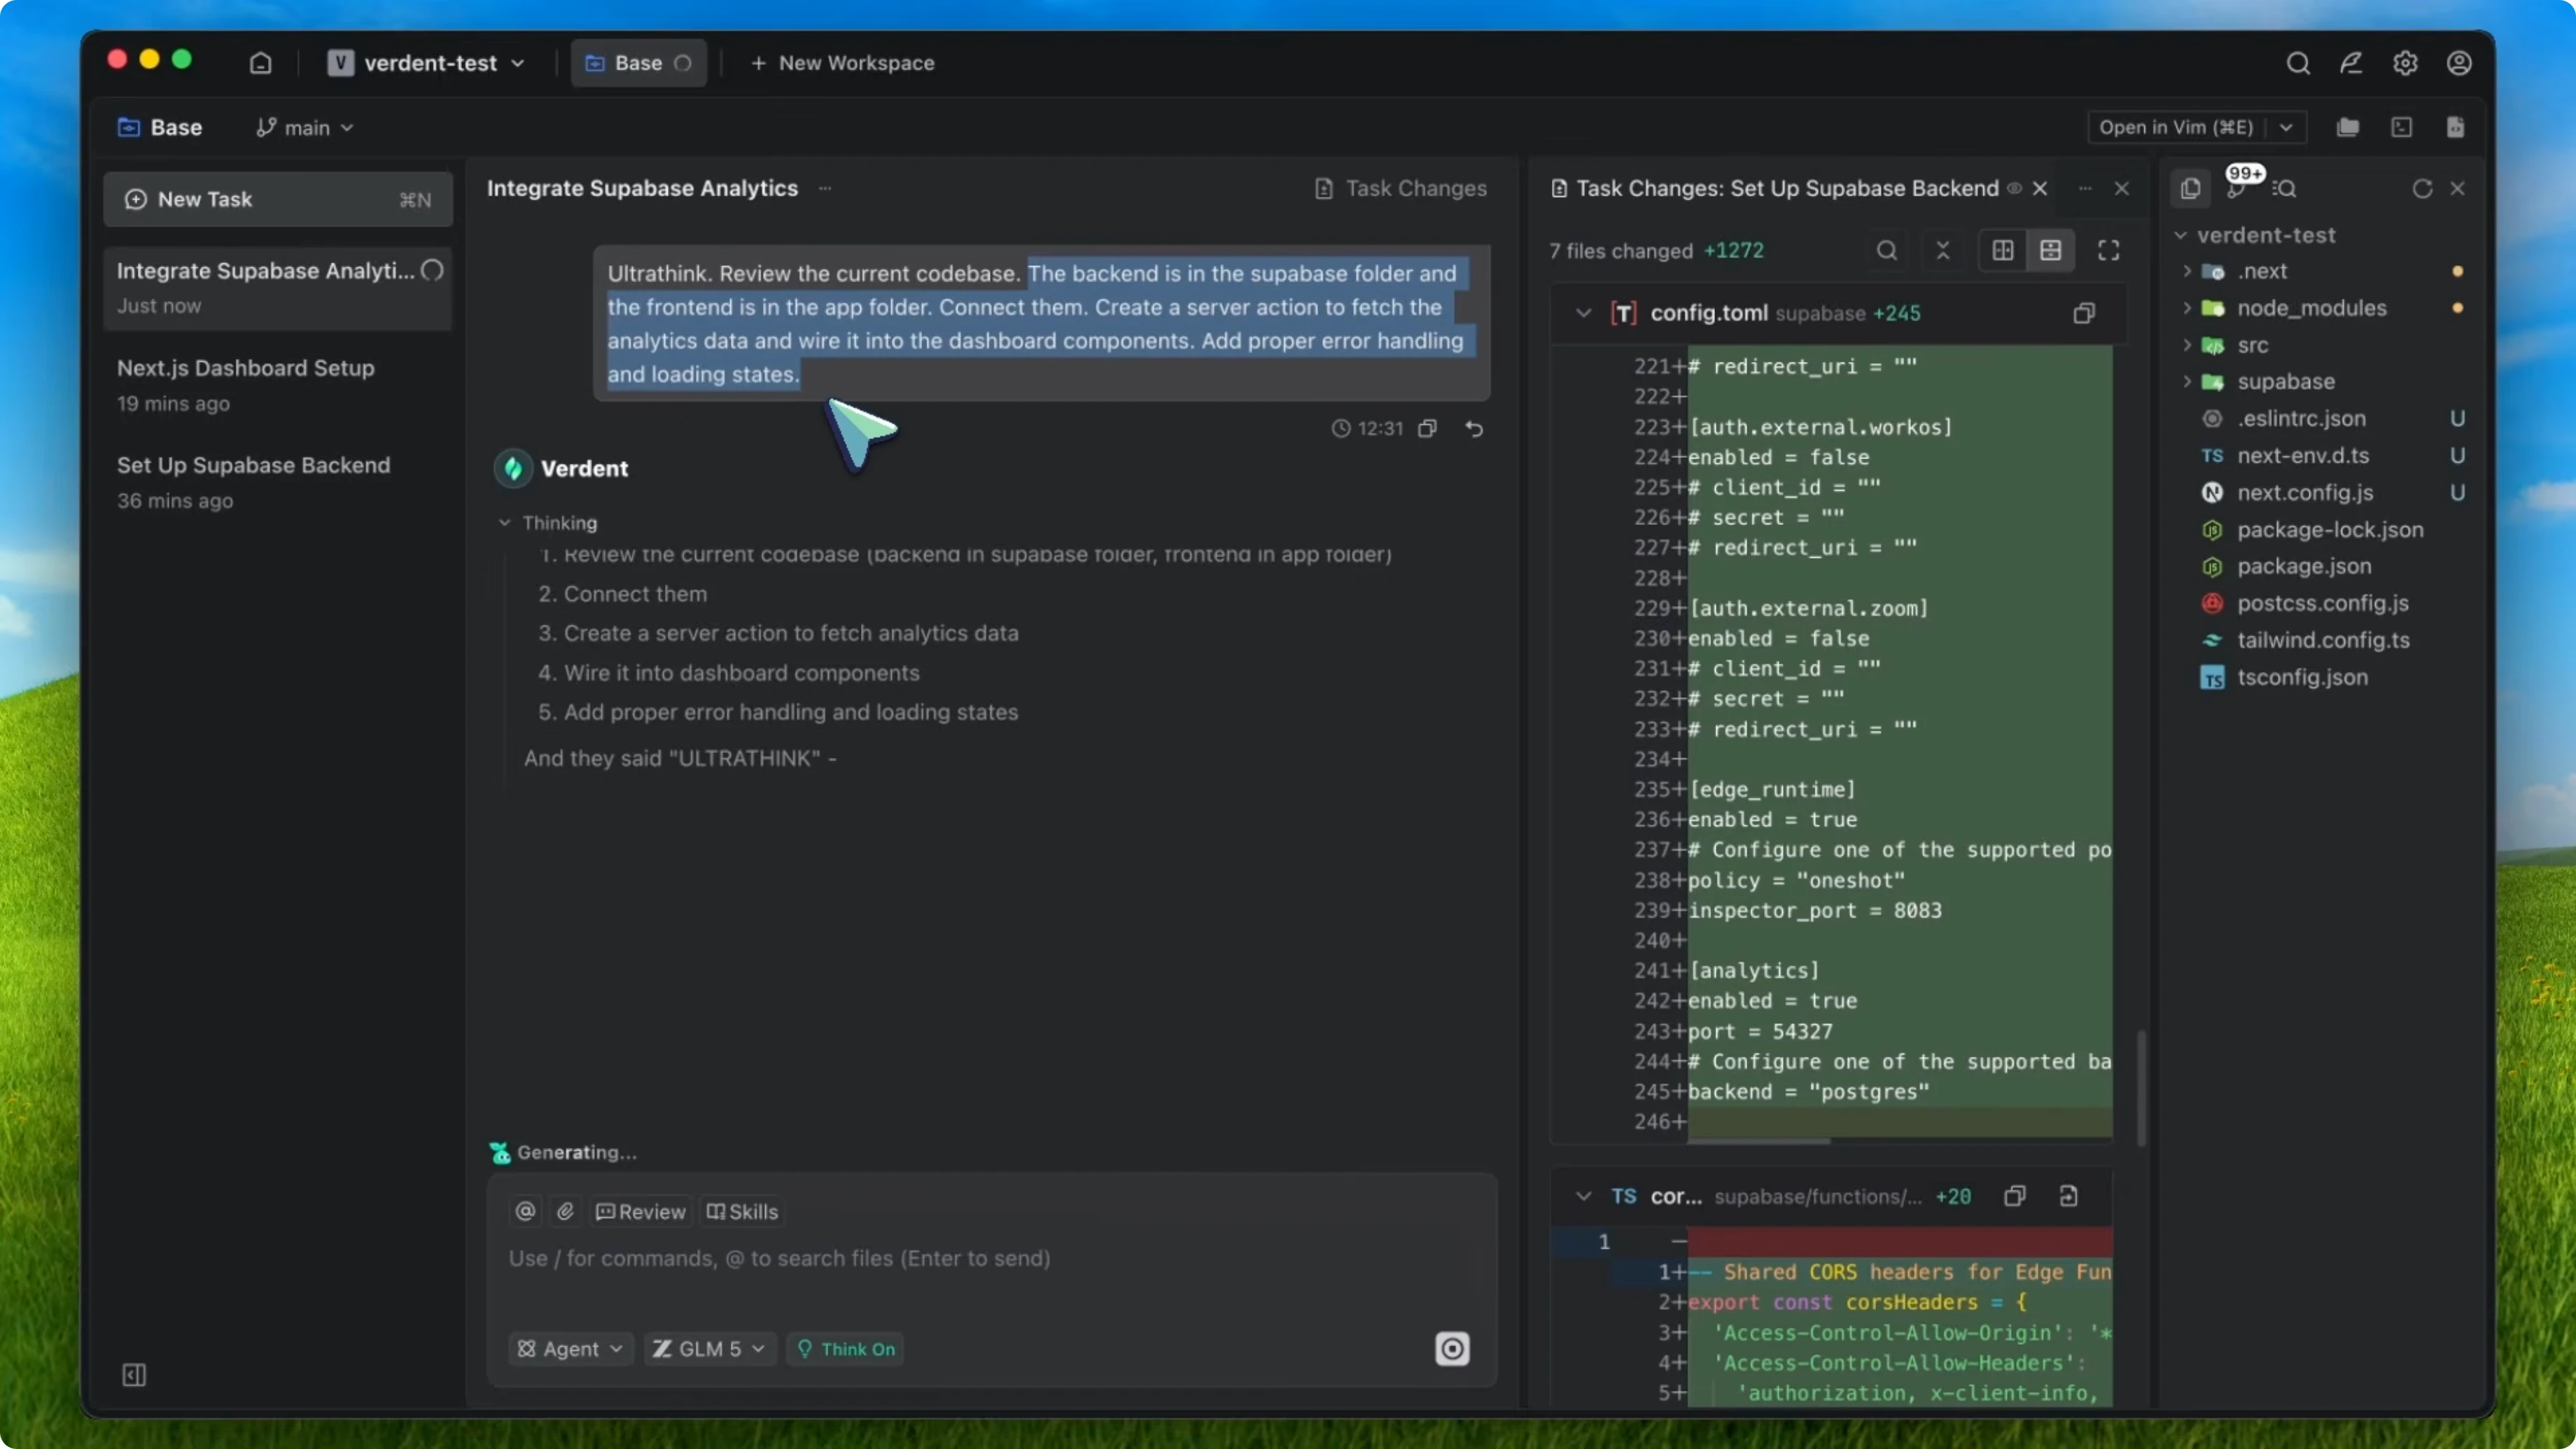Open Skills via the Skills icon
The width and height of the screenshot is (2576, 1449).
coord(742,1211)
